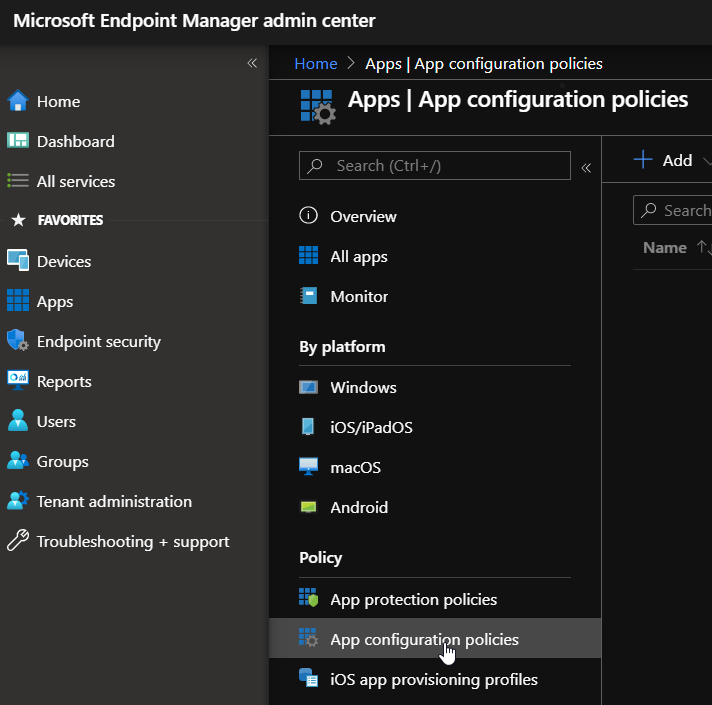712x705 pixels.
Task: Click the Home breadcrumb link
Action: [315, 63]
